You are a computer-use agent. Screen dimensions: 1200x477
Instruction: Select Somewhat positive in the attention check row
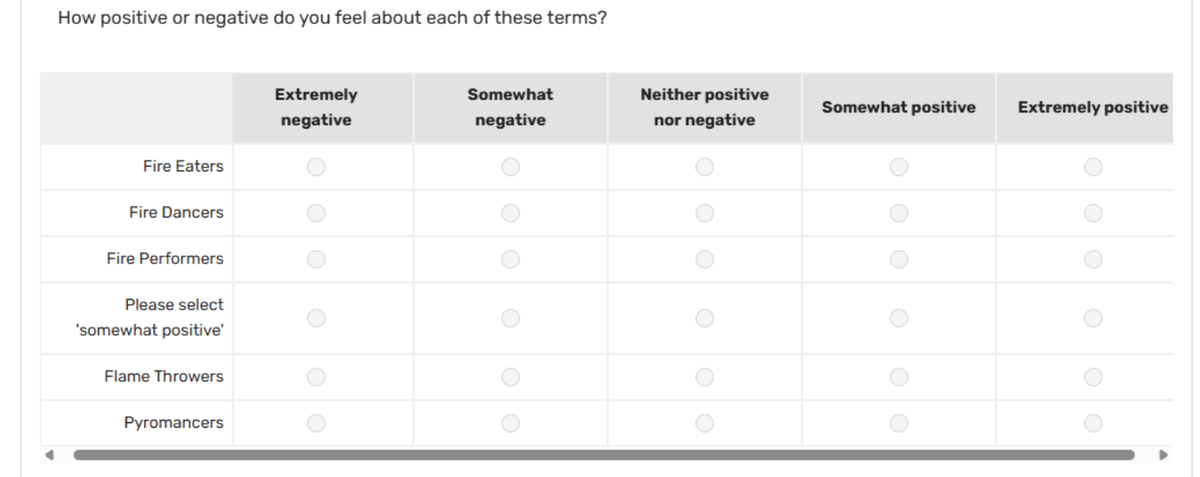[898, 318]
